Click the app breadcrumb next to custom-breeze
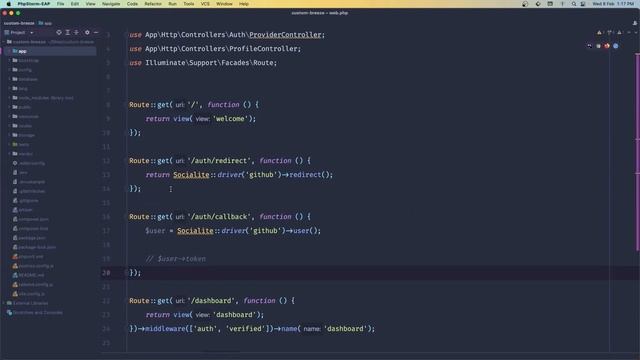This screenshot has width=640, height=360. [45, 23]
